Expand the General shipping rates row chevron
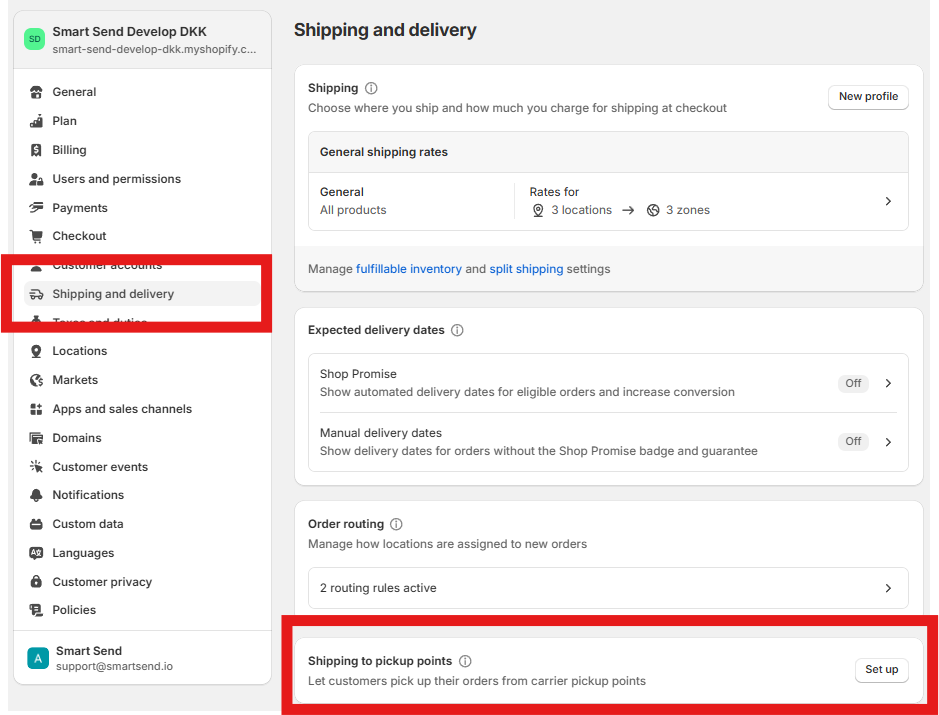 tap(888, 200)
